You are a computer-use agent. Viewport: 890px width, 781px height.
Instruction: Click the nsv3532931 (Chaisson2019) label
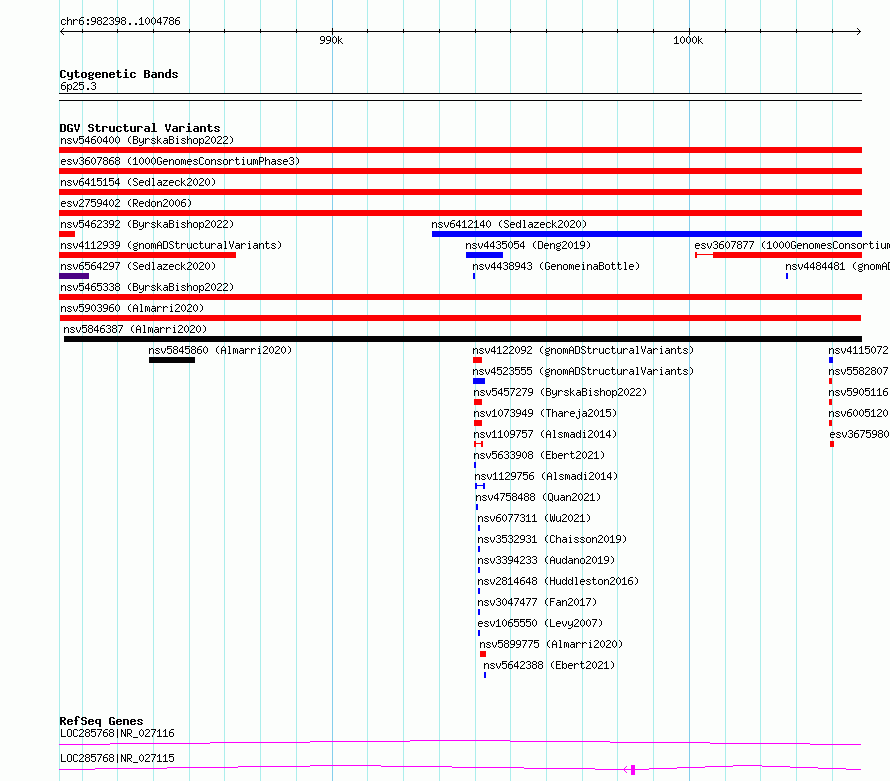coord(552,539)
